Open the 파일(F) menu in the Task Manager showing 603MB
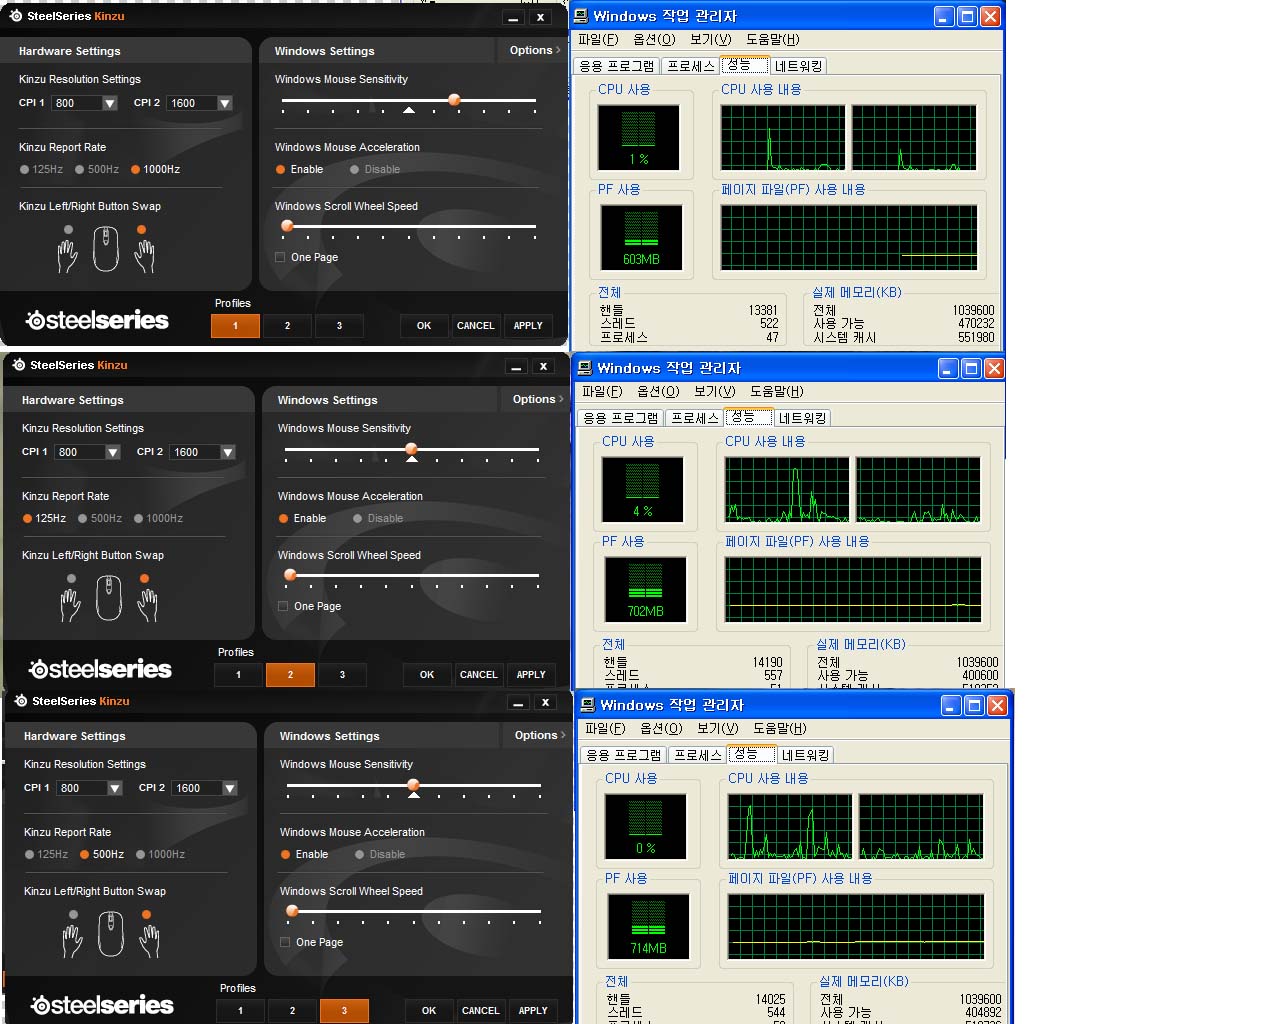The width and height of the screenshot is (1280, 1024). (x=598, y=39)
